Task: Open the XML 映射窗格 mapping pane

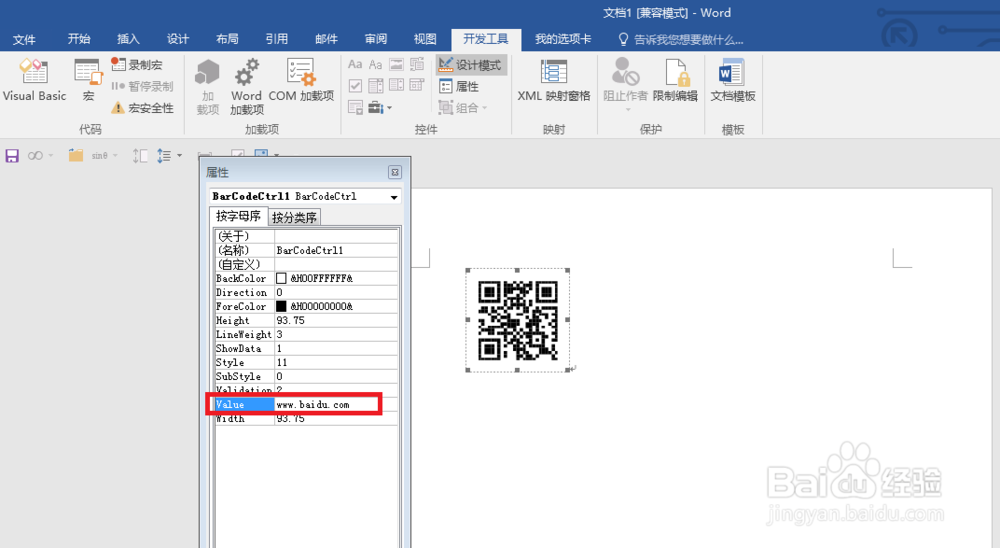Action: [554, 80]
